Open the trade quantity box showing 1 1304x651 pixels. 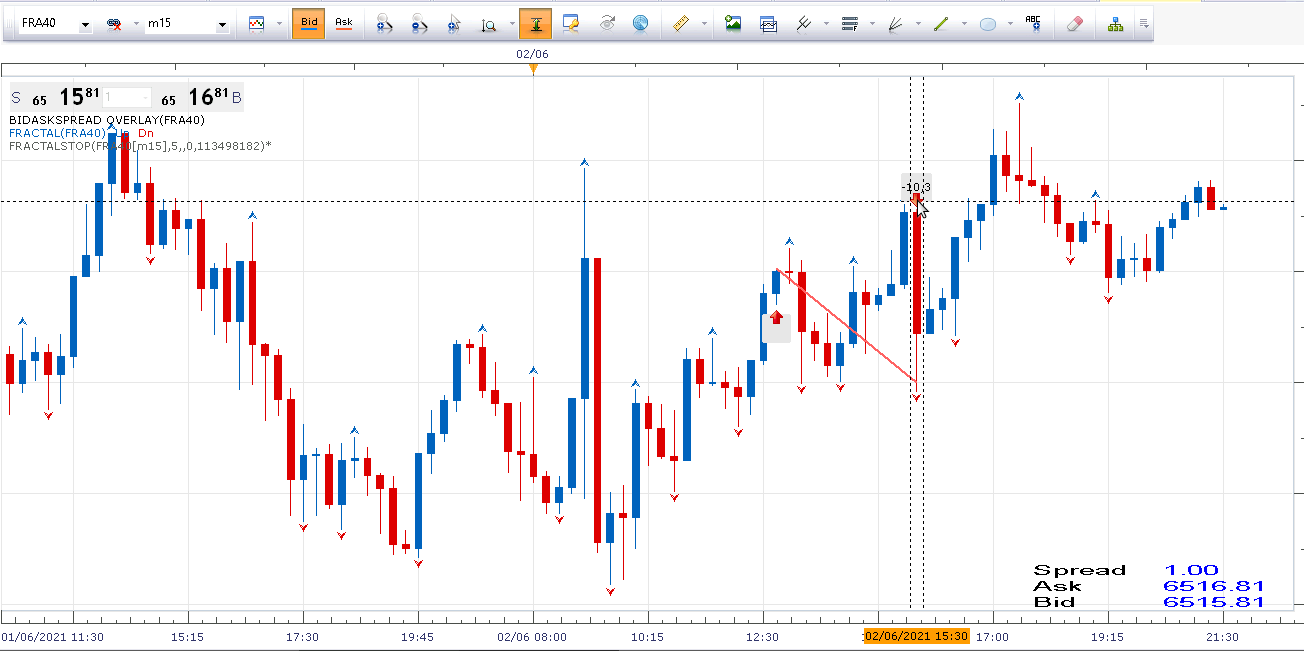(127, 97)
